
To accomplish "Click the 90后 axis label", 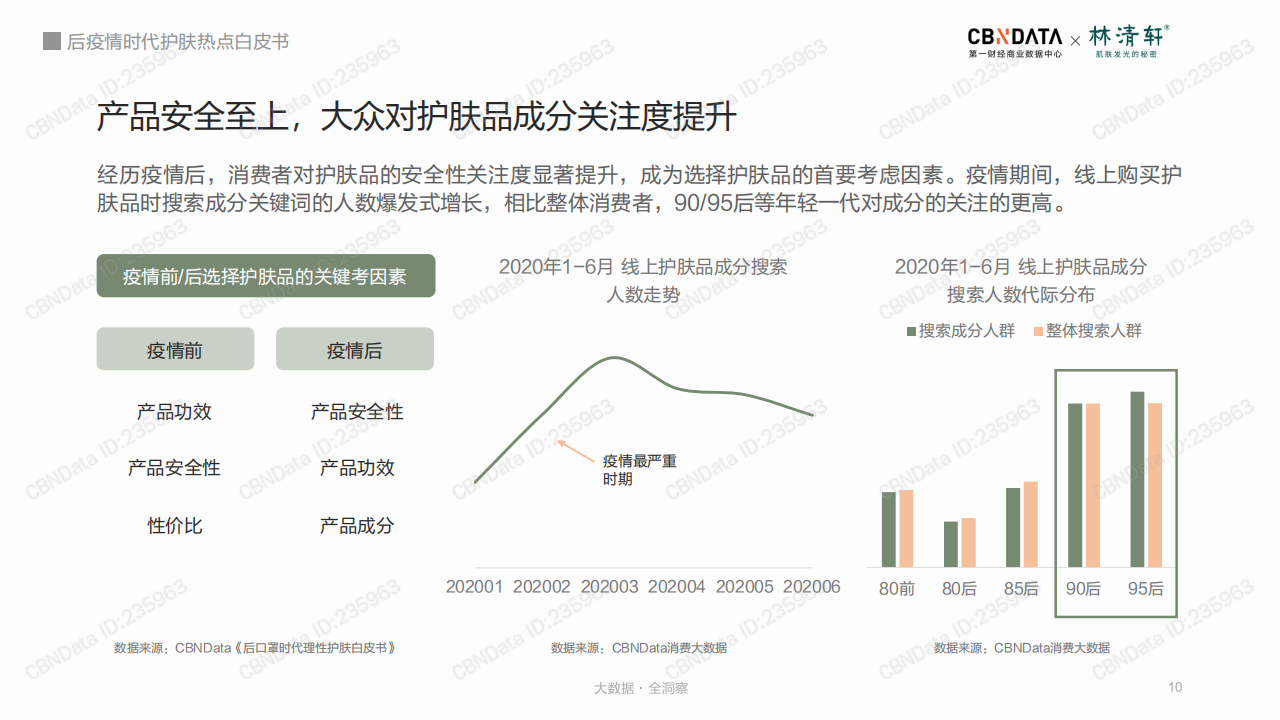I will click(x=1084, y=589).
